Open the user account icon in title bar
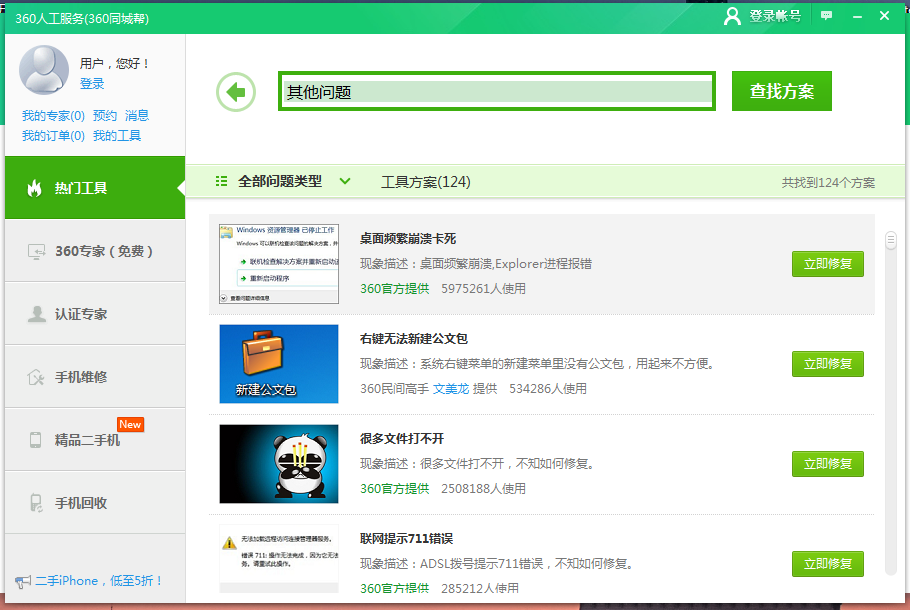This screenshot has height=610, width=910. click(732, 16)
